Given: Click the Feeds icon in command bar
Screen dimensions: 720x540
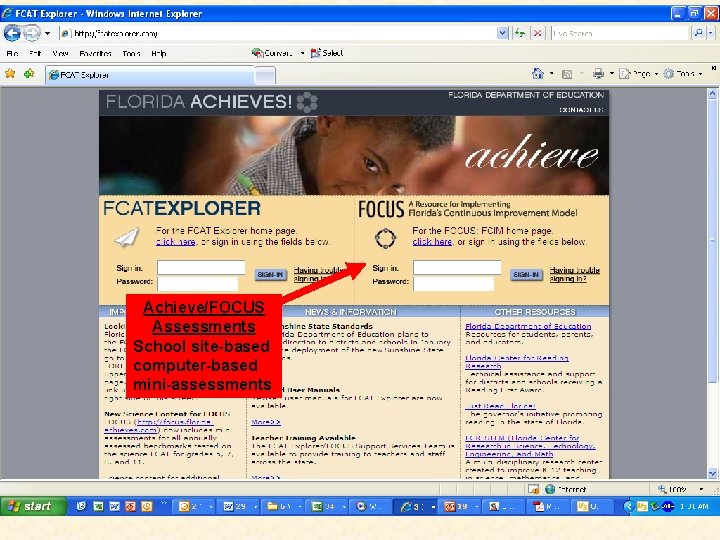Looking at the screenshot, I should [567, 74].
